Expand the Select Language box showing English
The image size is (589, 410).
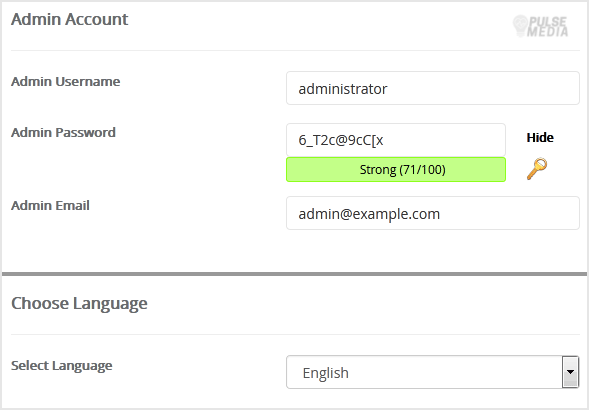pos(432,372)
